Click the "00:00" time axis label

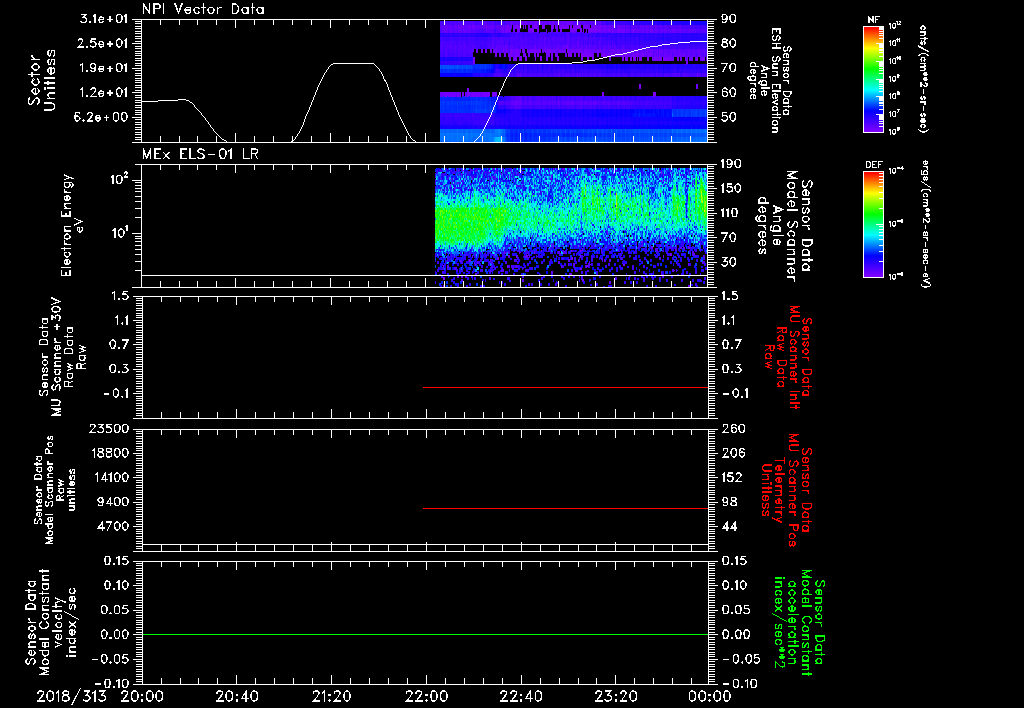pos(710,696)
